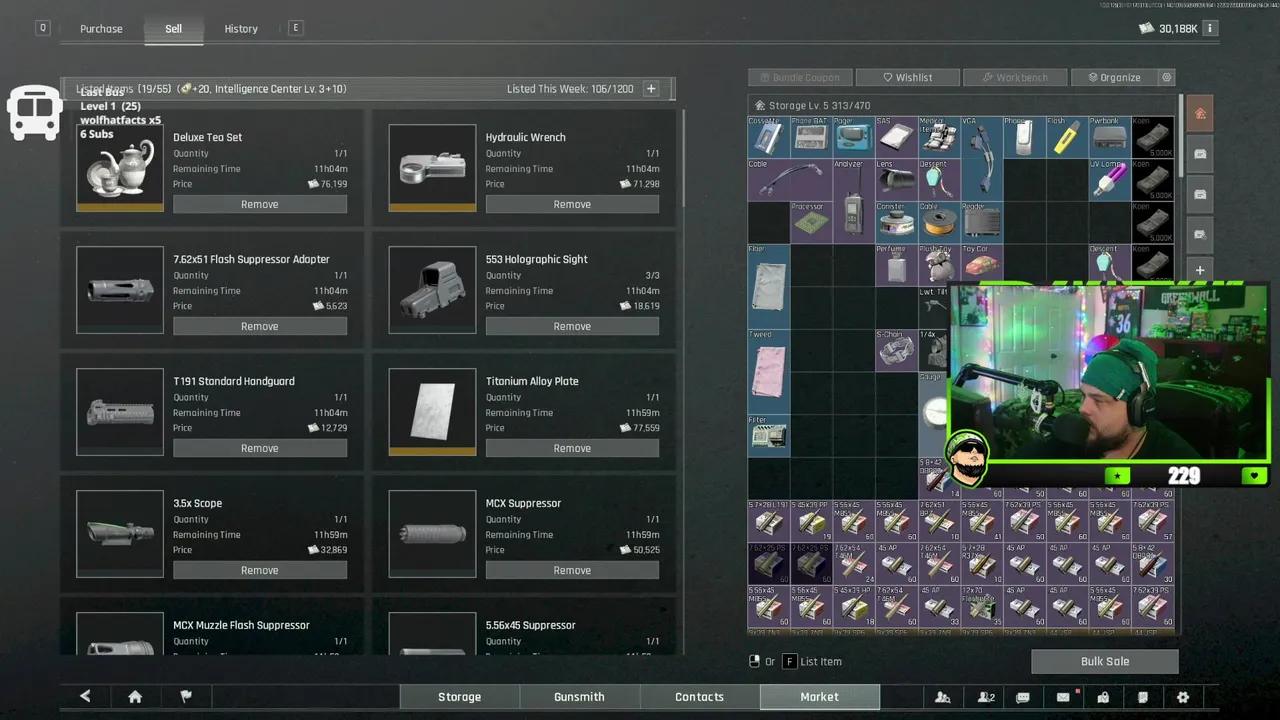Viewport: 1280px width, 720px height.
Task: Open the Storage section in the bottom bar
Action: pos(459,697)
